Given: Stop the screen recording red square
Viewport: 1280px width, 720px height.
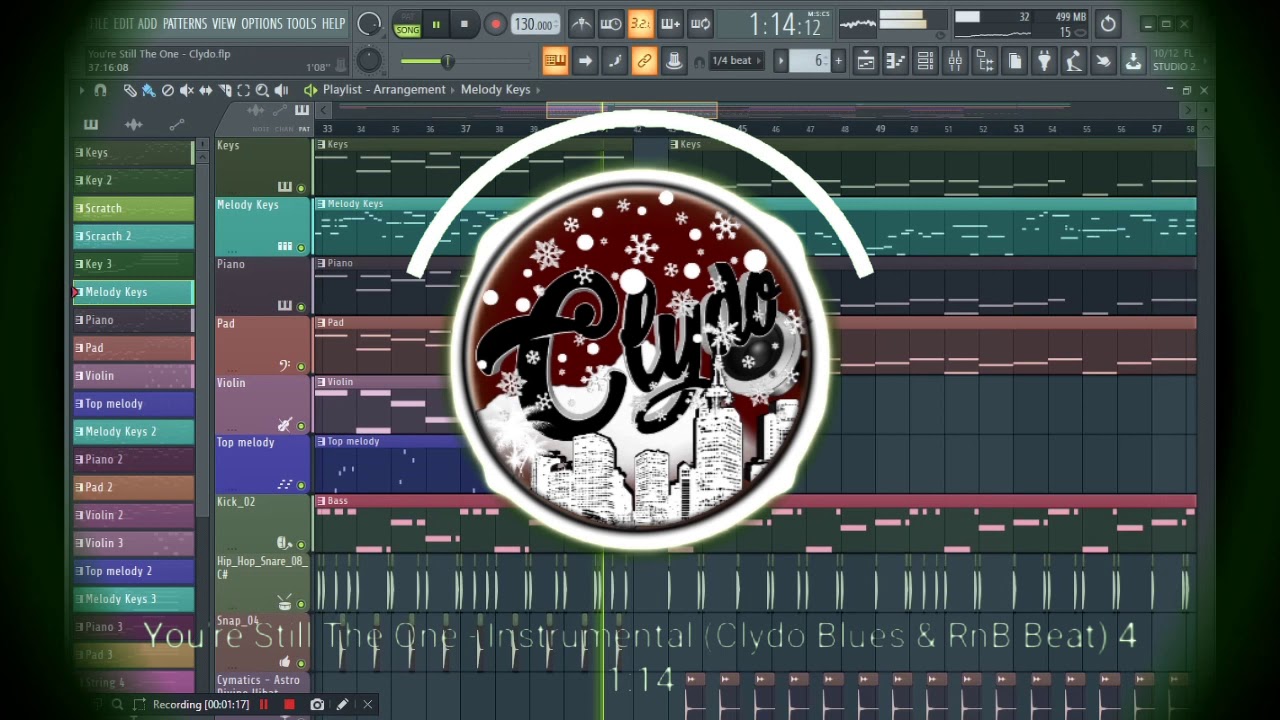Looking at the screenshot, I should (289, 705).
